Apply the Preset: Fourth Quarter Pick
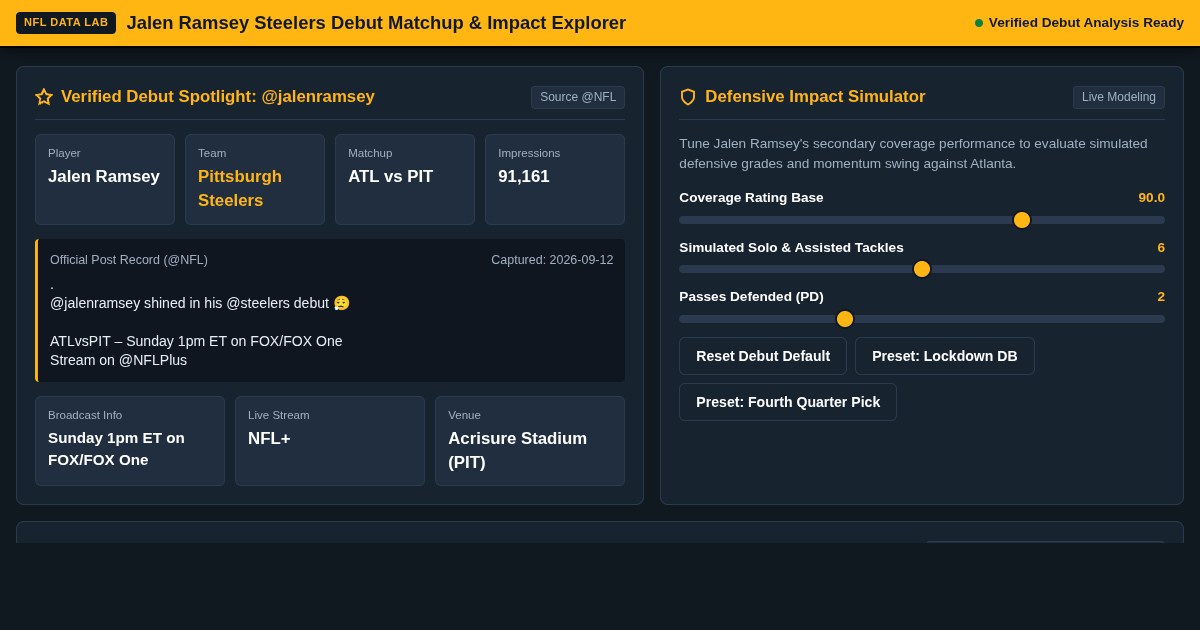Screen dimensions: 1200x630 pos(788,402)
